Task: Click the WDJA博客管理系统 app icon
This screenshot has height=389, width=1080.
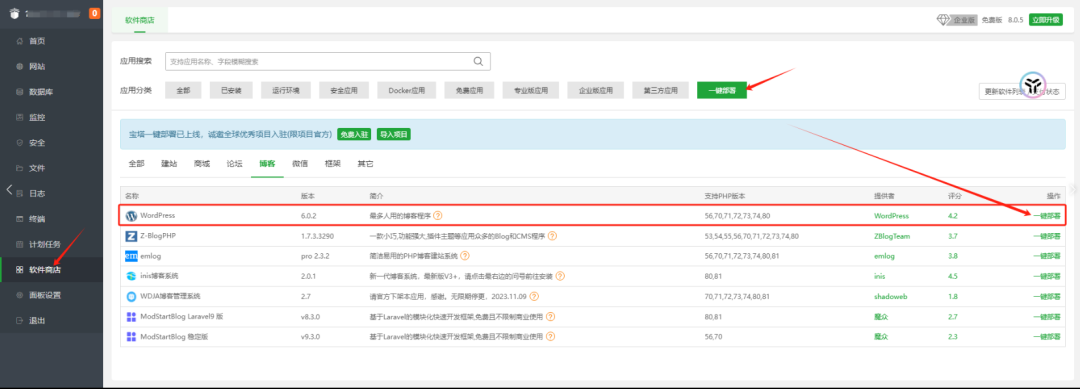Action: (x=132, y=297)
